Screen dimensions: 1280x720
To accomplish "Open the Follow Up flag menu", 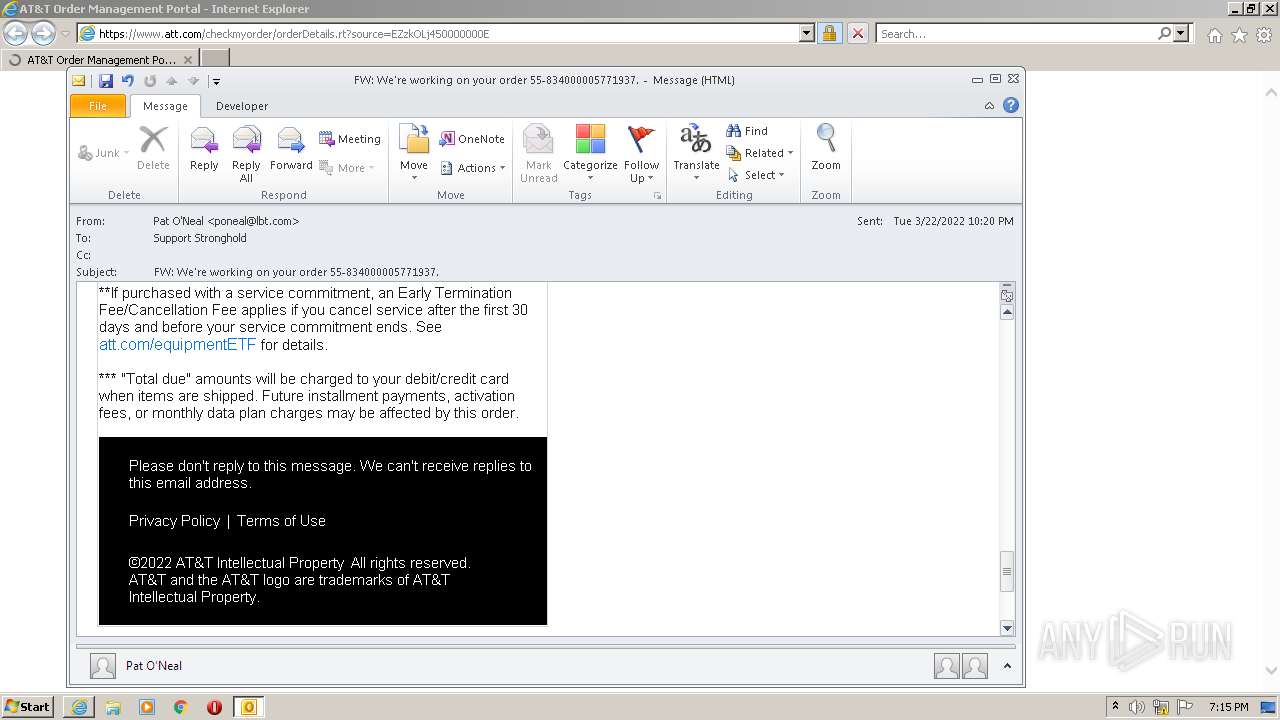I will [x=641, y=153].
